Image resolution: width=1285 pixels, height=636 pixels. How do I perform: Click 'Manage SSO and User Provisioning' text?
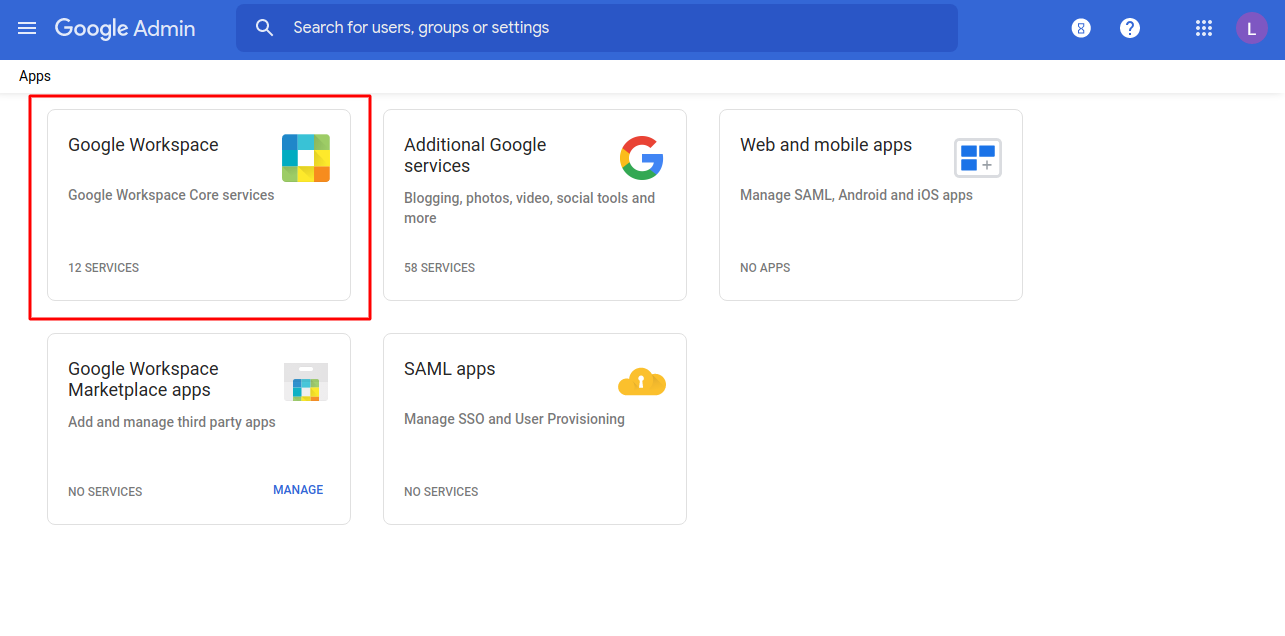pos(514,419)
